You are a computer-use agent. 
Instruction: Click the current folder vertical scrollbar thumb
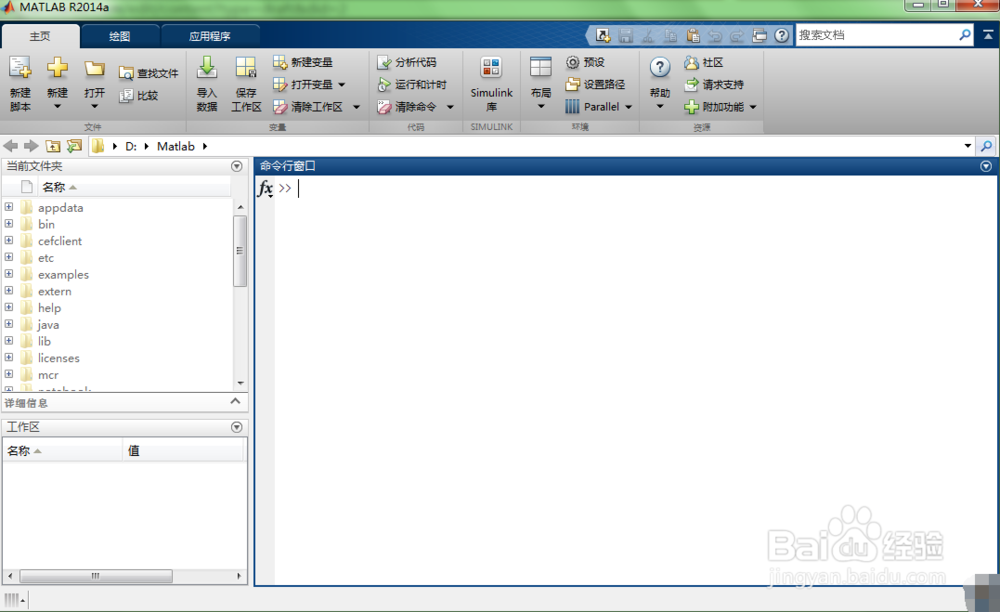click(240, 251)
